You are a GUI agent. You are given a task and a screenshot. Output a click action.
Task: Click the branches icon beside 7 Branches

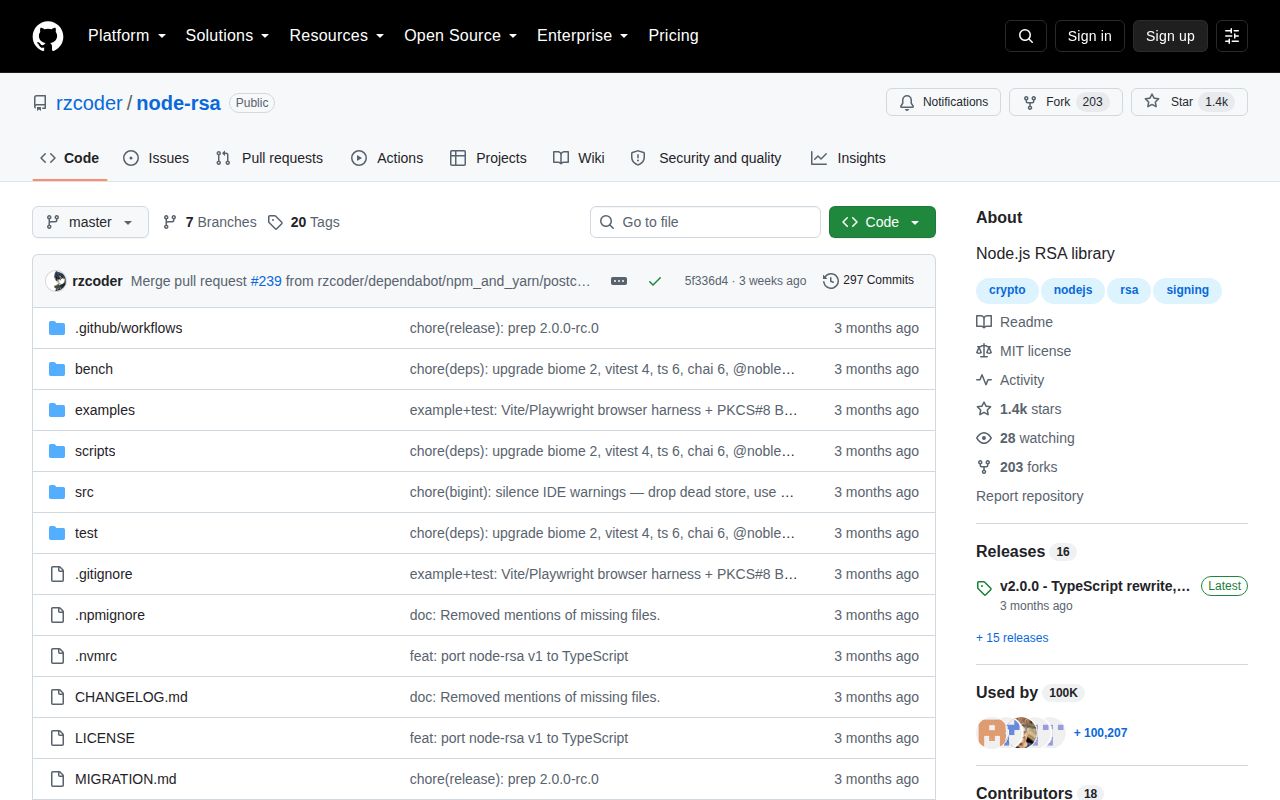pyautogui.click(x=170, y=222)
